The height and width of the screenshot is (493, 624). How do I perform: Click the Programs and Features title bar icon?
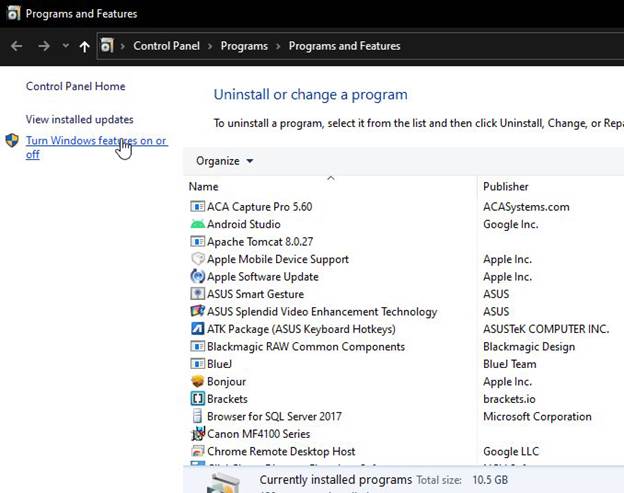13,13
